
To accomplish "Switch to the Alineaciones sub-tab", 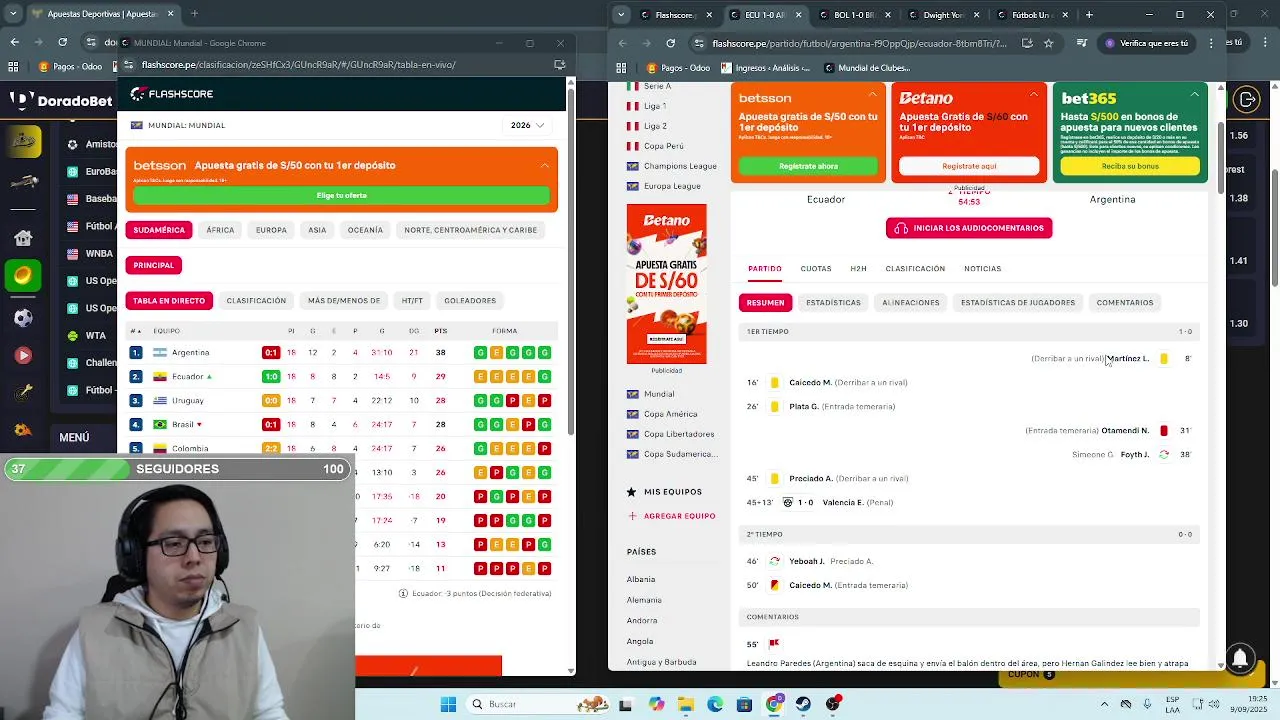I will pos(911,303).
